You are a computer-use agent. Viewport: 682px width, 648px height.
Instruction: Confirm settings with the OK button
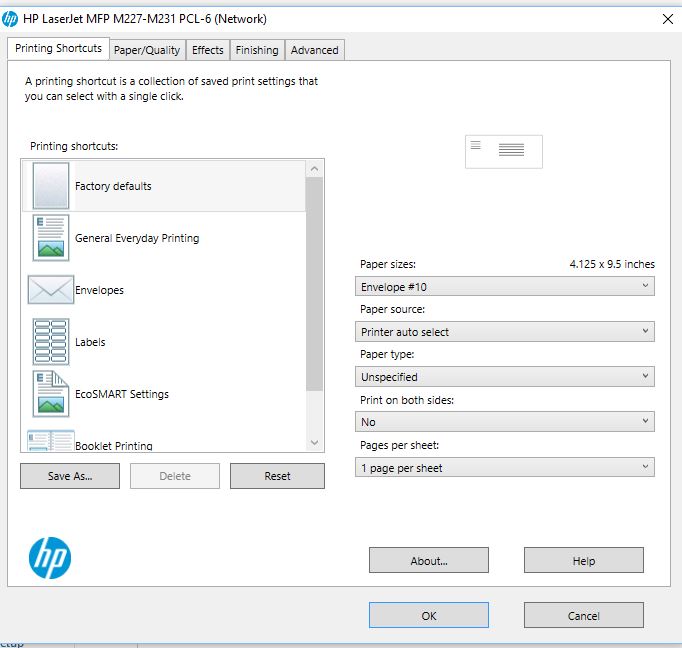[x=429, y=615]
